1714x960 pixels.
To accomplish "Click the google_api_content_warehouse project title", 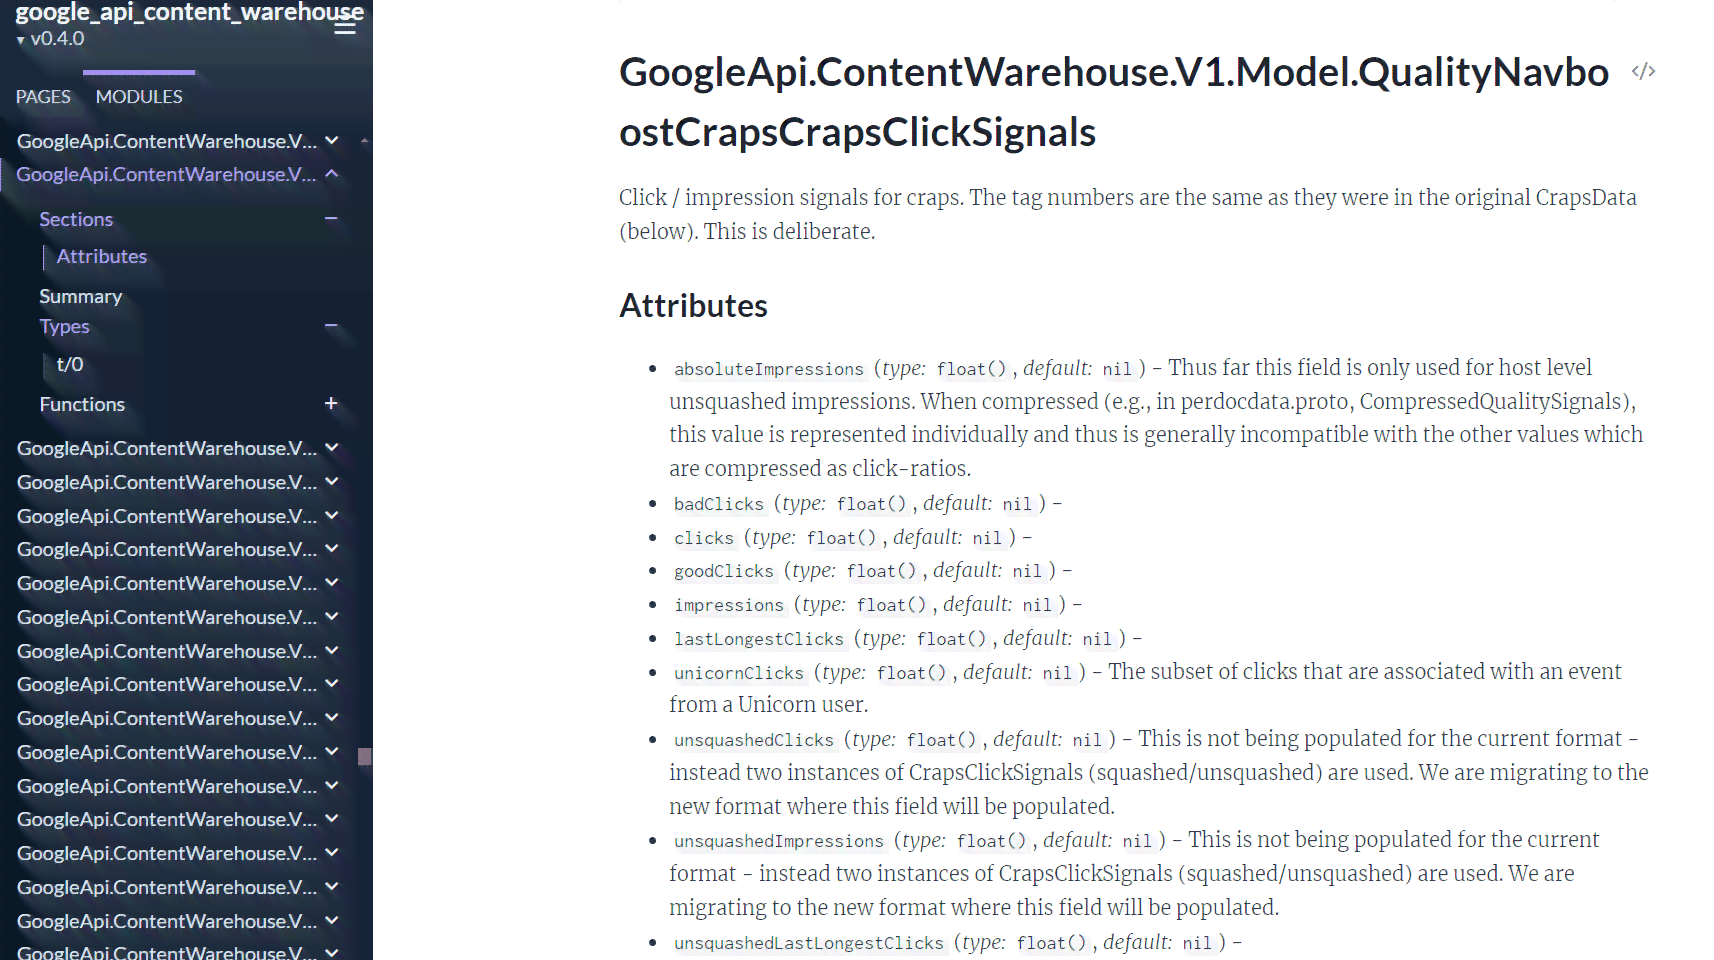I will tap(189, 12).
